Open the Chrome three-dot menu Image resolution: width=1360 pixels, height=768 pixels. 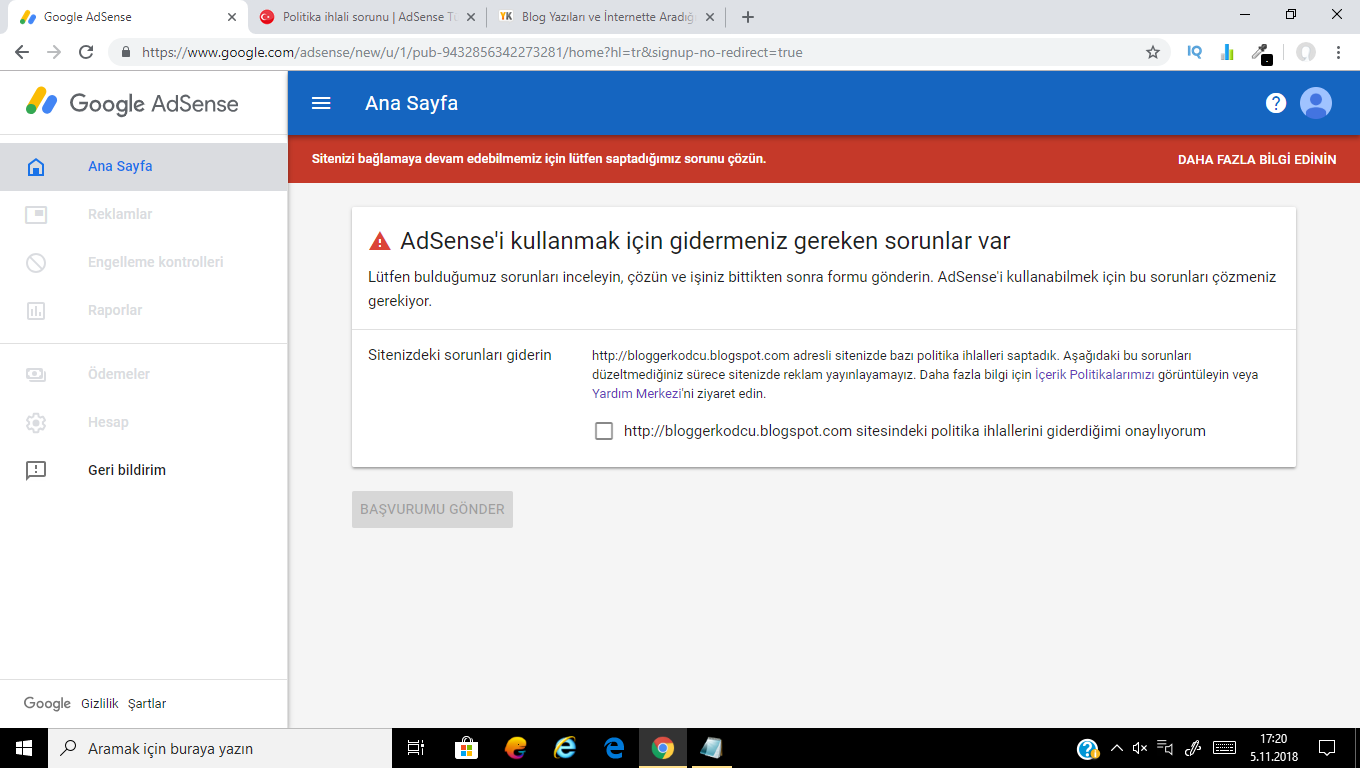click(1339, 52)
